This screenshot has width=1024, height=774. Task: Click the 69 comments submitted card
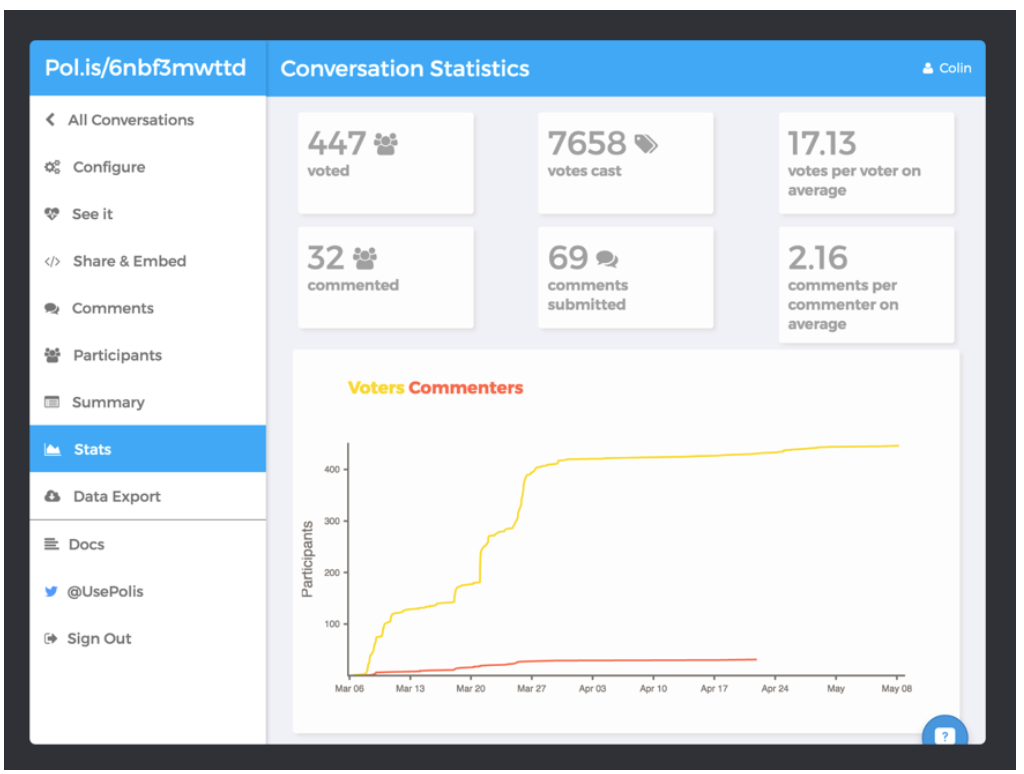point(626,278)
